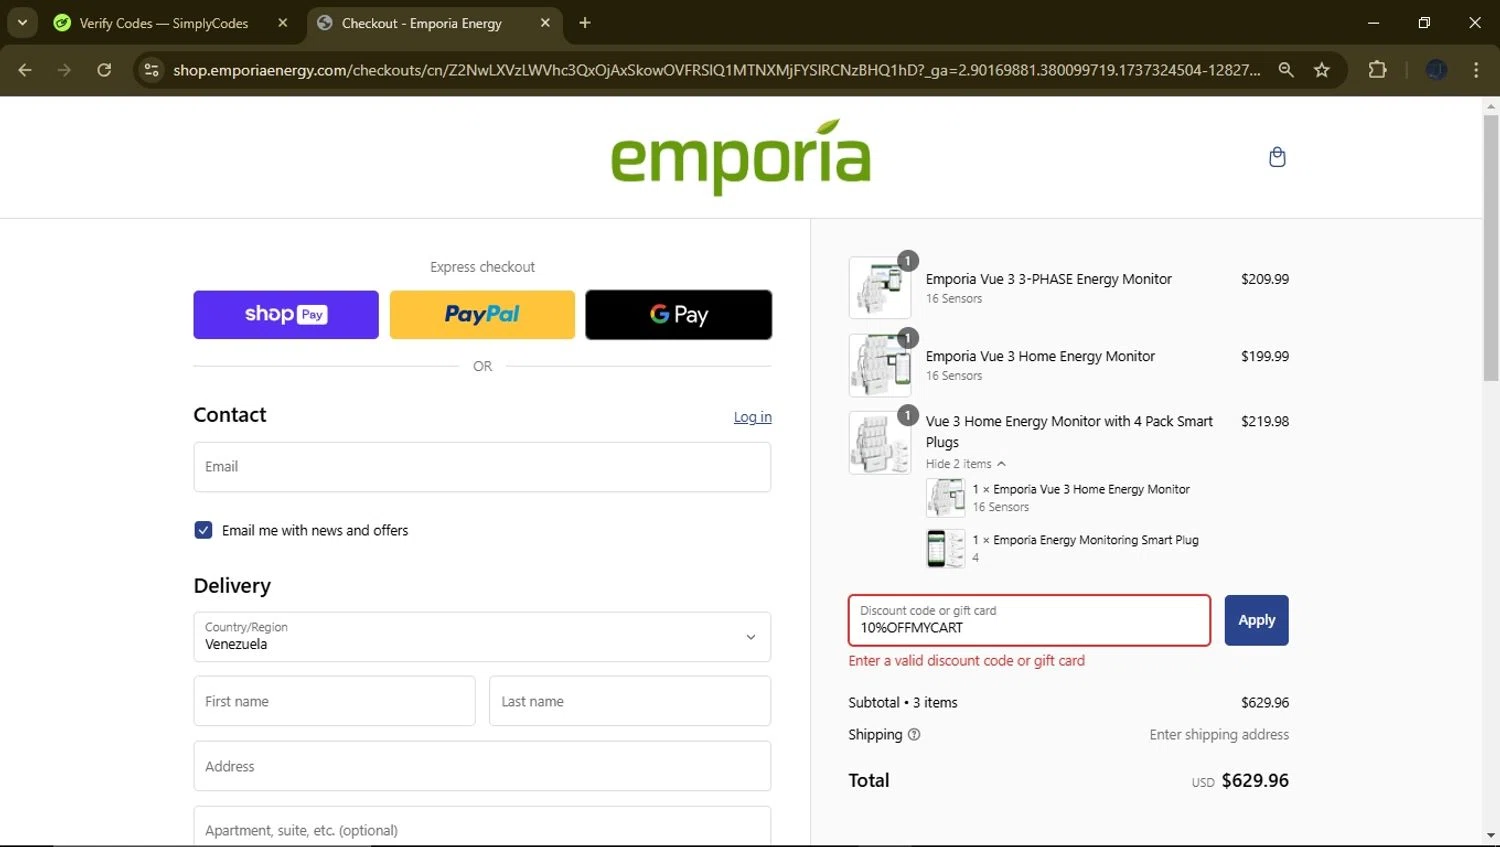Click the Vue 3 with 4 Pack Smart Plugs thumbnail
The height and width of the screenshot is (847, 1500).
click(880, 442)
